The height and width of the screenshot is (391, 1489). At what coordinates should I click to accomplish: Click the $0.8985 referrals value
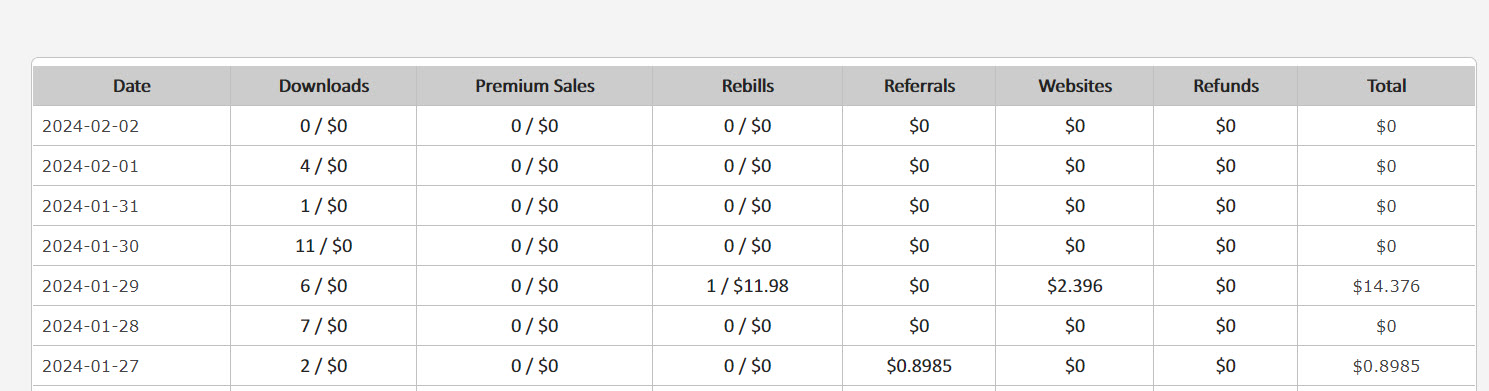click(x=919, y=366)
